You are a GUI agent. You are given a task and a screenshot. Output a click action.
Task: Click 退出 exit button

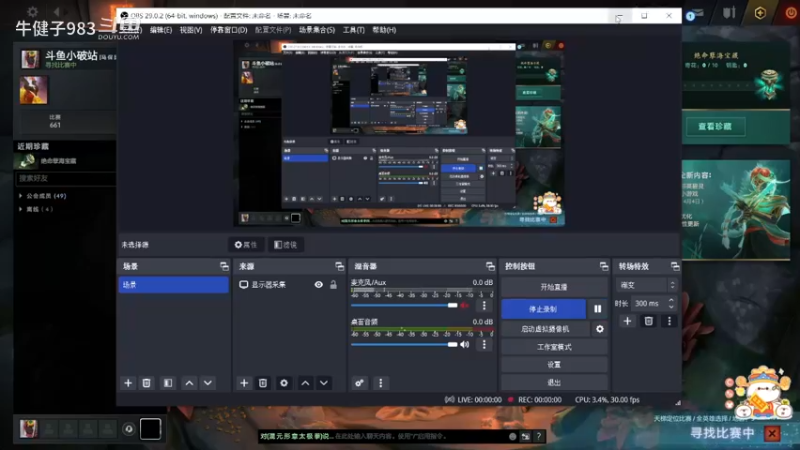pyautogui.click(x=554, y=382)
